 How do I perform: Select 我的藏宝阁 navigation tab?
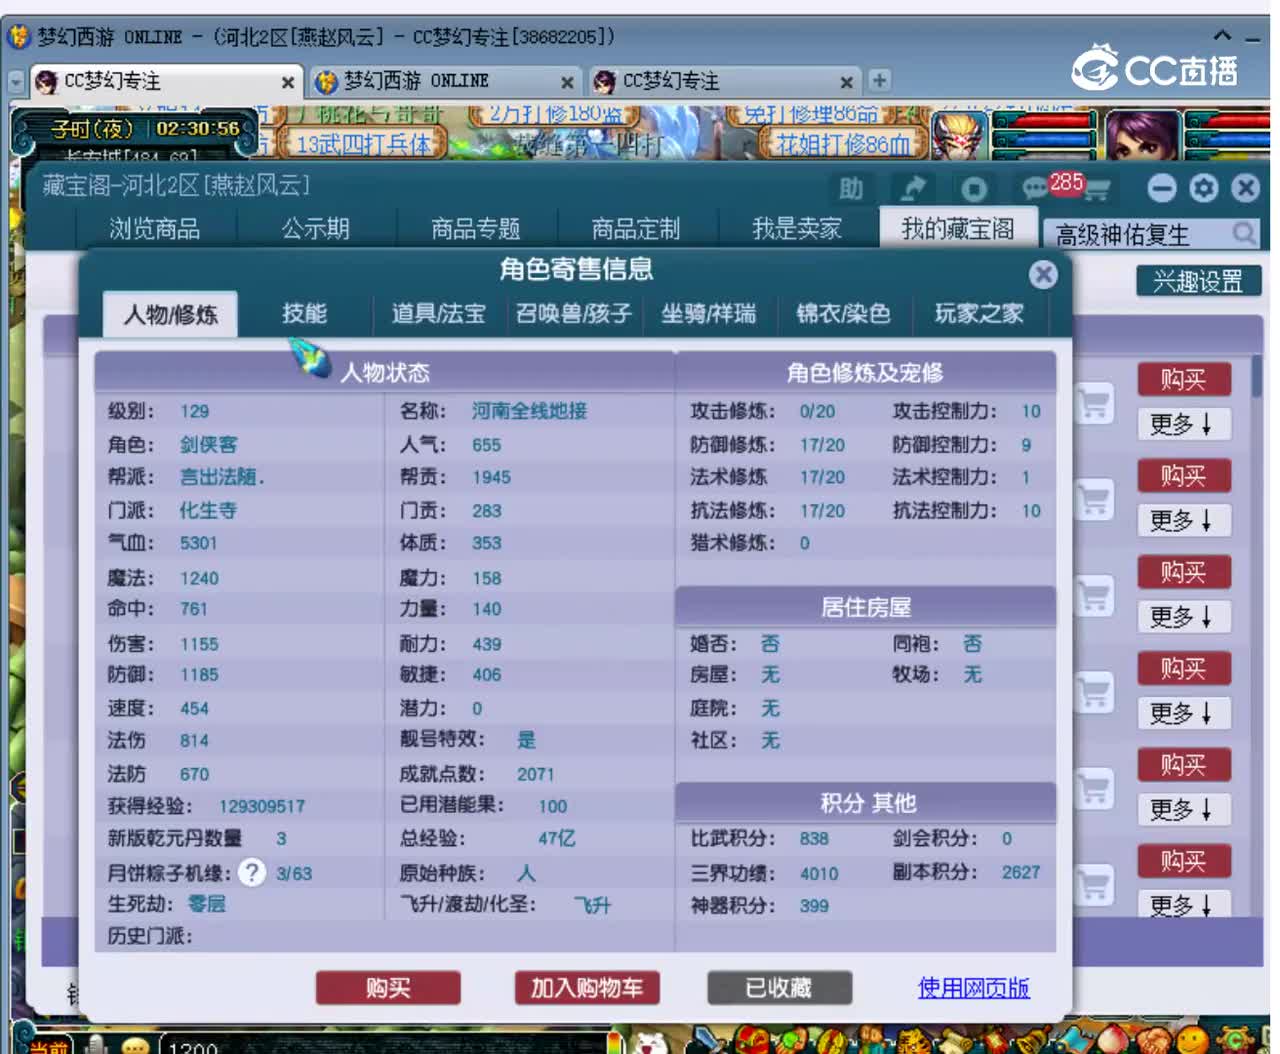tap(958, 228)
